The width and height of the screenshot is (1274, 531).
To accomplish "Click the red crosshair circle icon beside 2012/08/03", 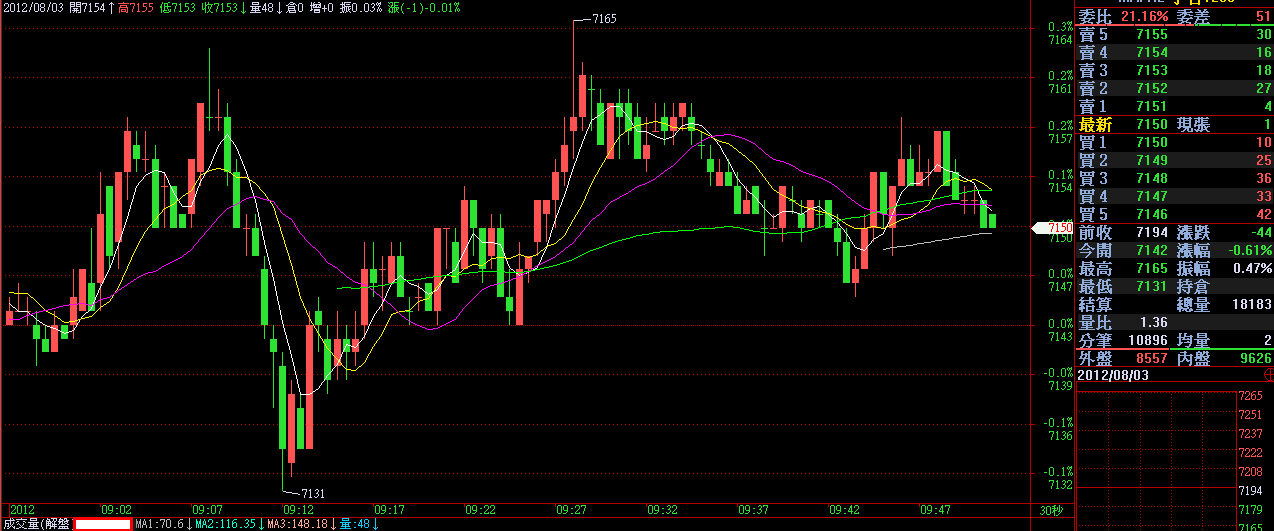I will [x=1267, y=374].
